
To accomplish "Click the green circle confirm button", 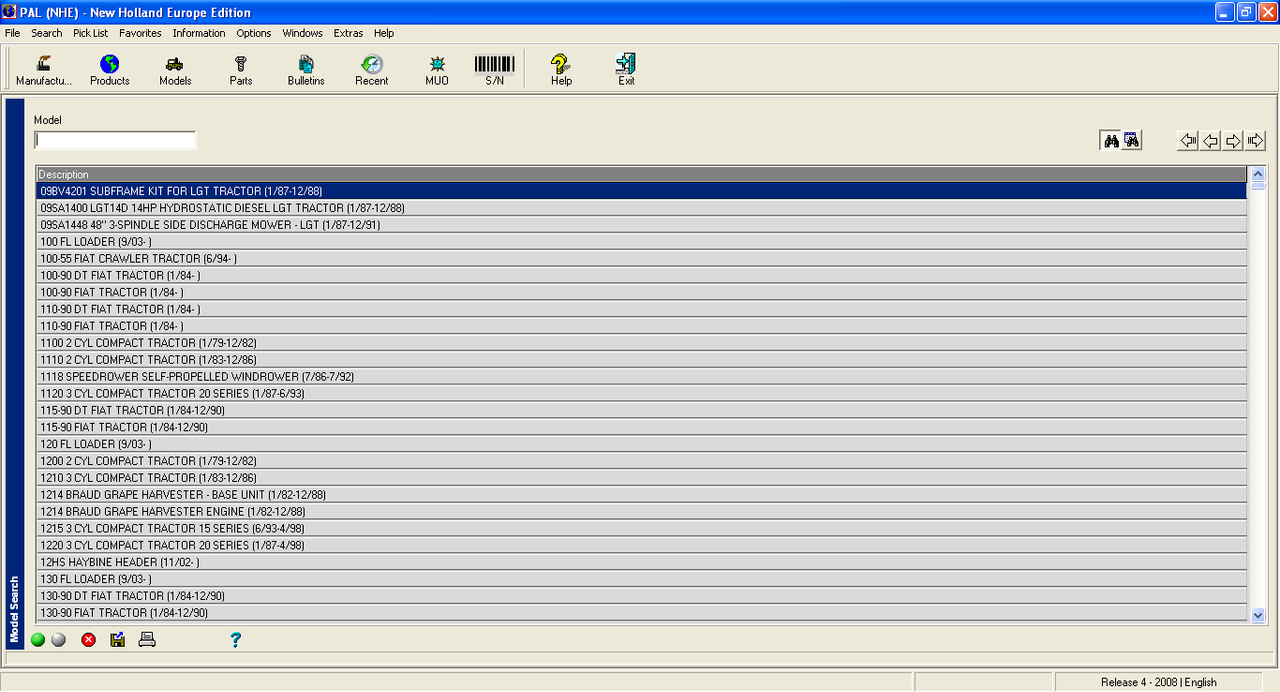I will pos(38,640).
